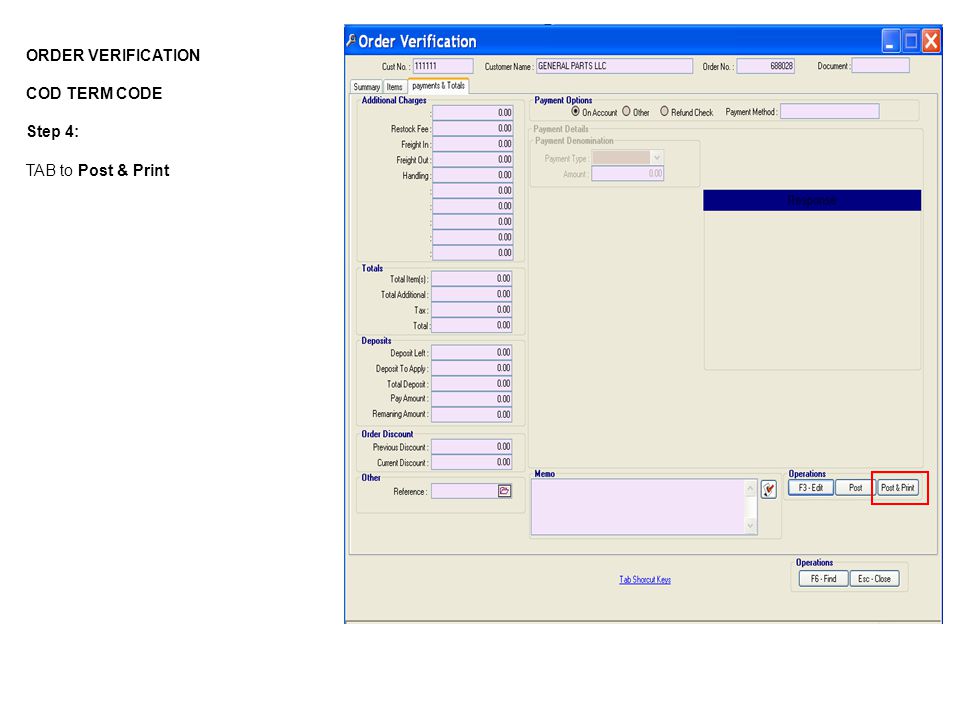Click the F6 - Find button
Image resolution: width=960 pixels, height=720 pixels.
823,579
